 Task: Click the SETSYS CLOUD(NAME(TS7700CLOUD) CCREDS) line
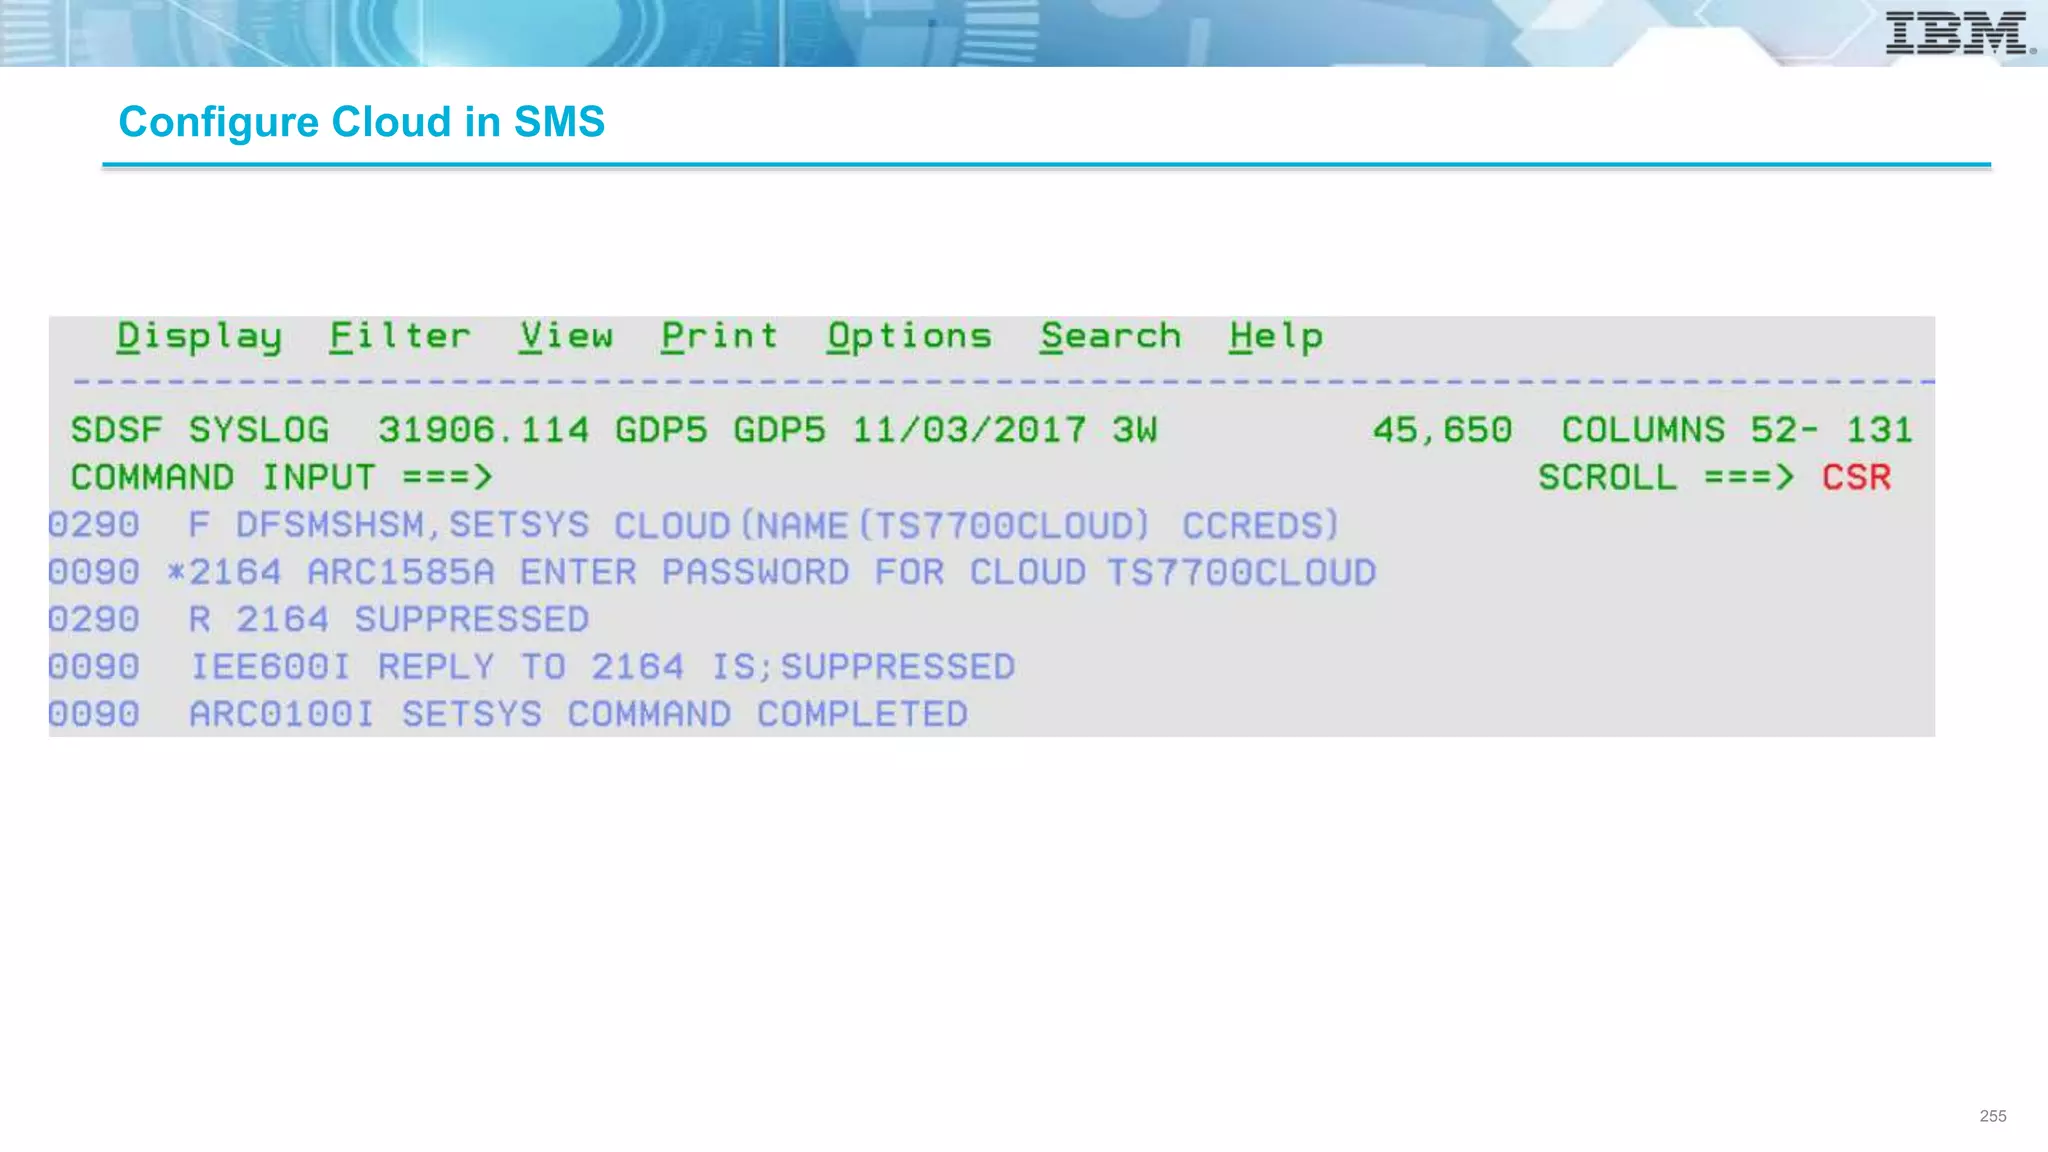pyautogui.click(x=693, y=525)
